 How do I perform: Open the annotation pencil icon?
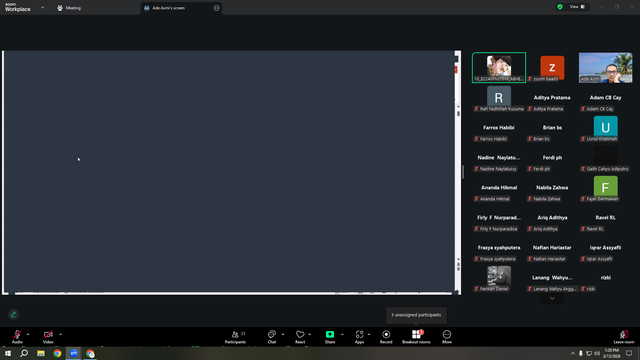coord(13,314)
